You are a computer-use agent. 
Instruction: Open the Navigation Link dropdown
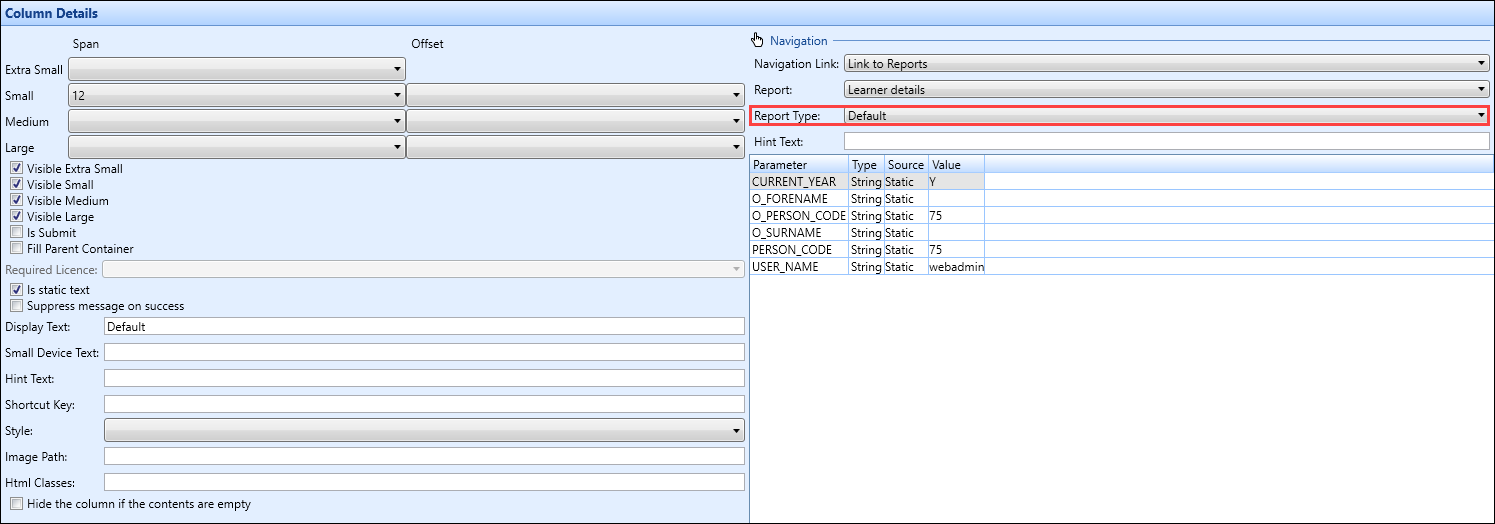click(1167, 63)
